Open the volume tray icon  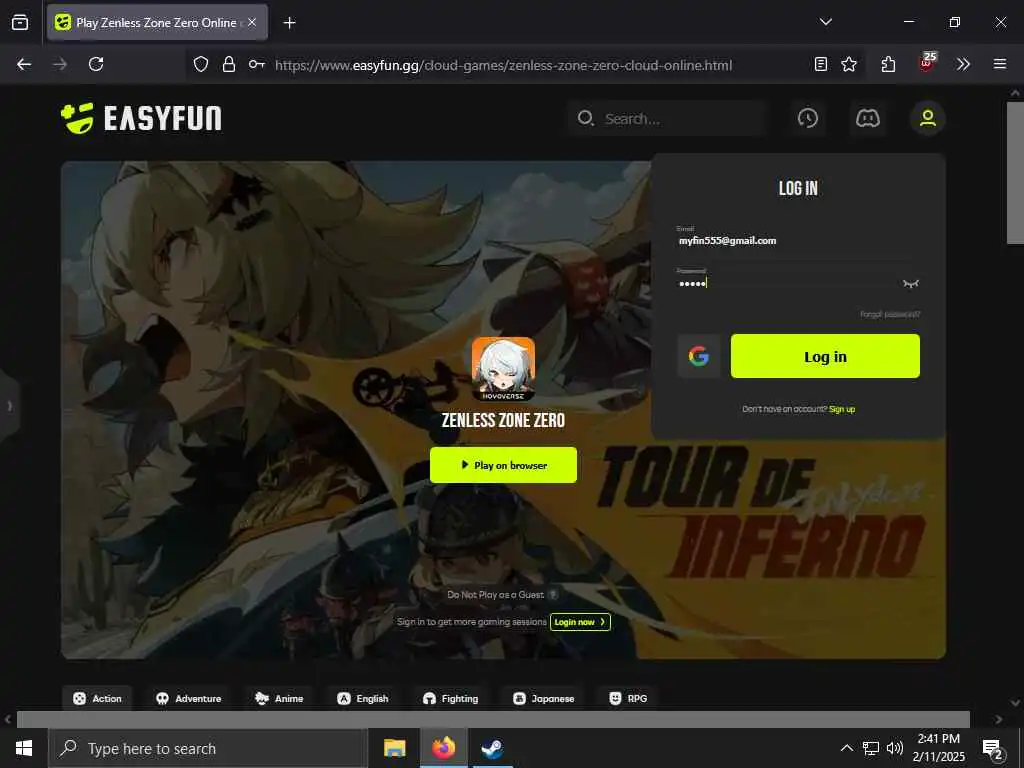[895, 748]
